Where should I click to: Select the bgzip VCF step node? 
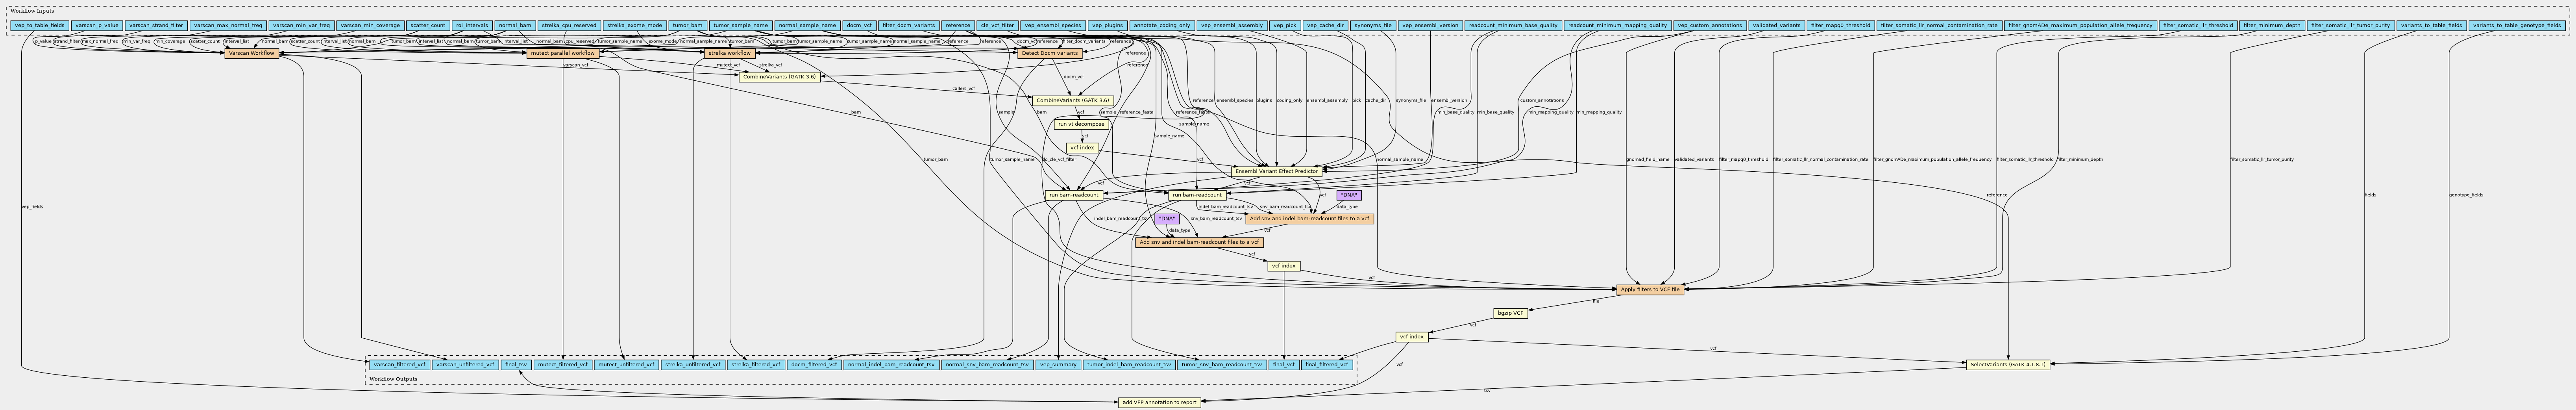[1510, 313]
